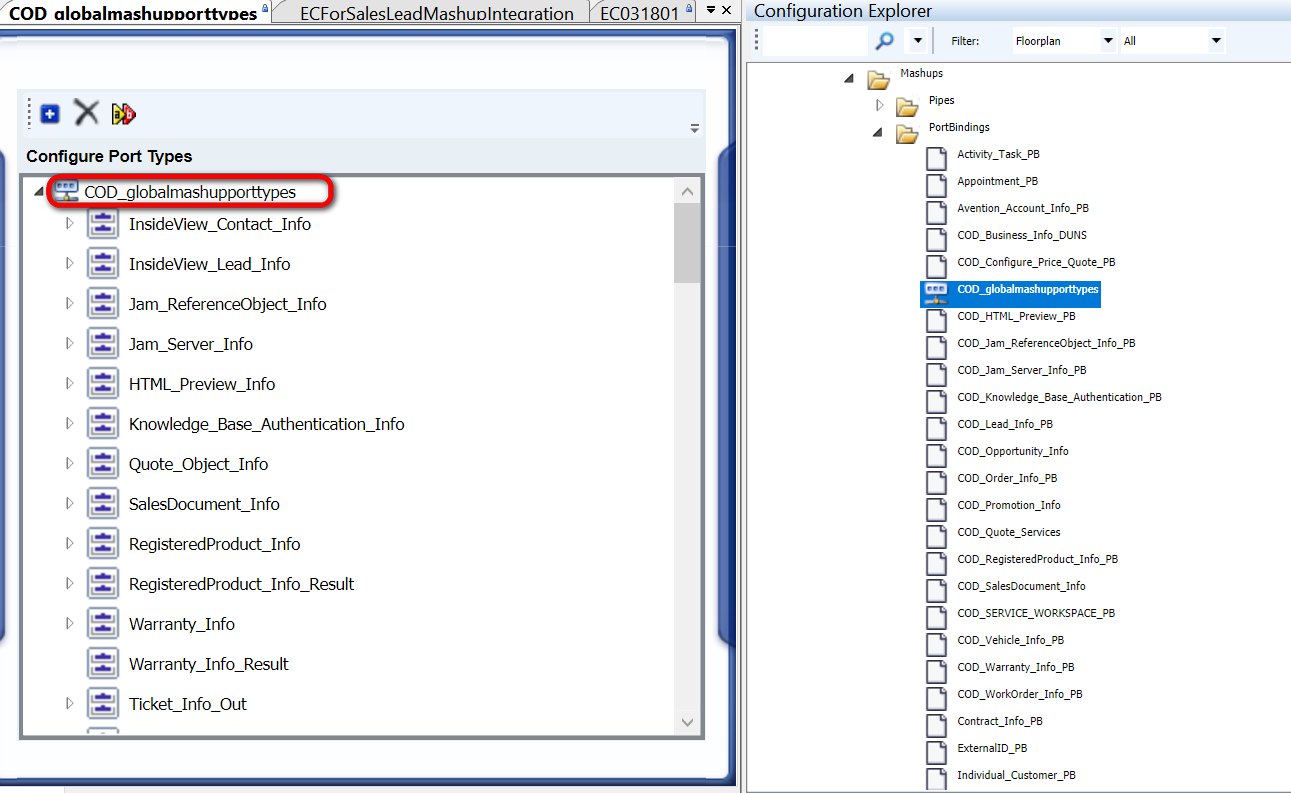Click the Warranty_Info port type icon
The height and width of the screenshot is (793, 1291).
tap(103, 624)
